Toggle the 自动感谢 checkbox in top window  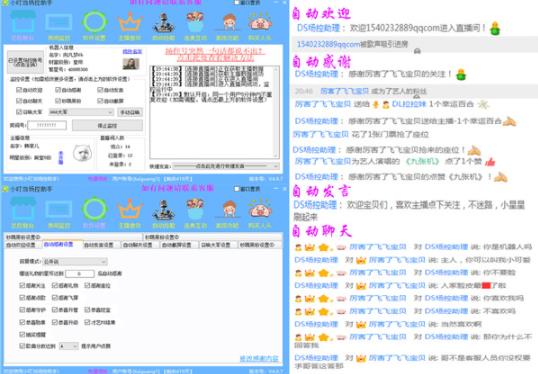(58, 90)
